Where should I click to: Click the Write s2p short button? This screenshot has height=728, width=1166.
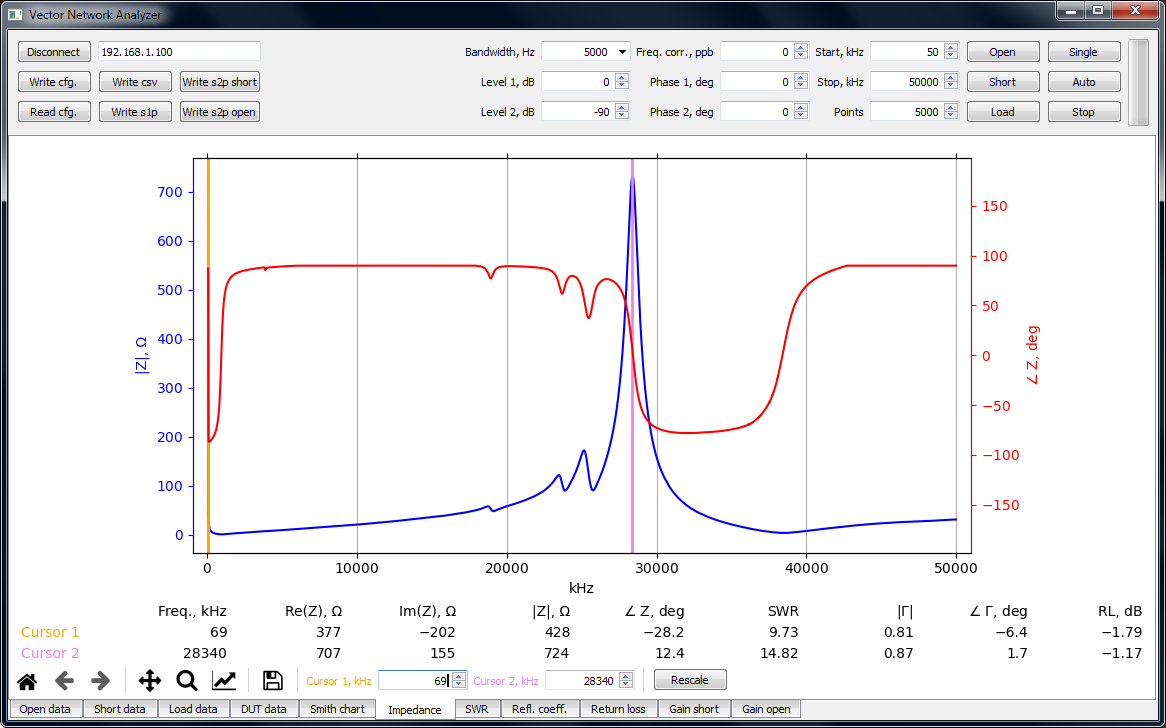[220, 82]
